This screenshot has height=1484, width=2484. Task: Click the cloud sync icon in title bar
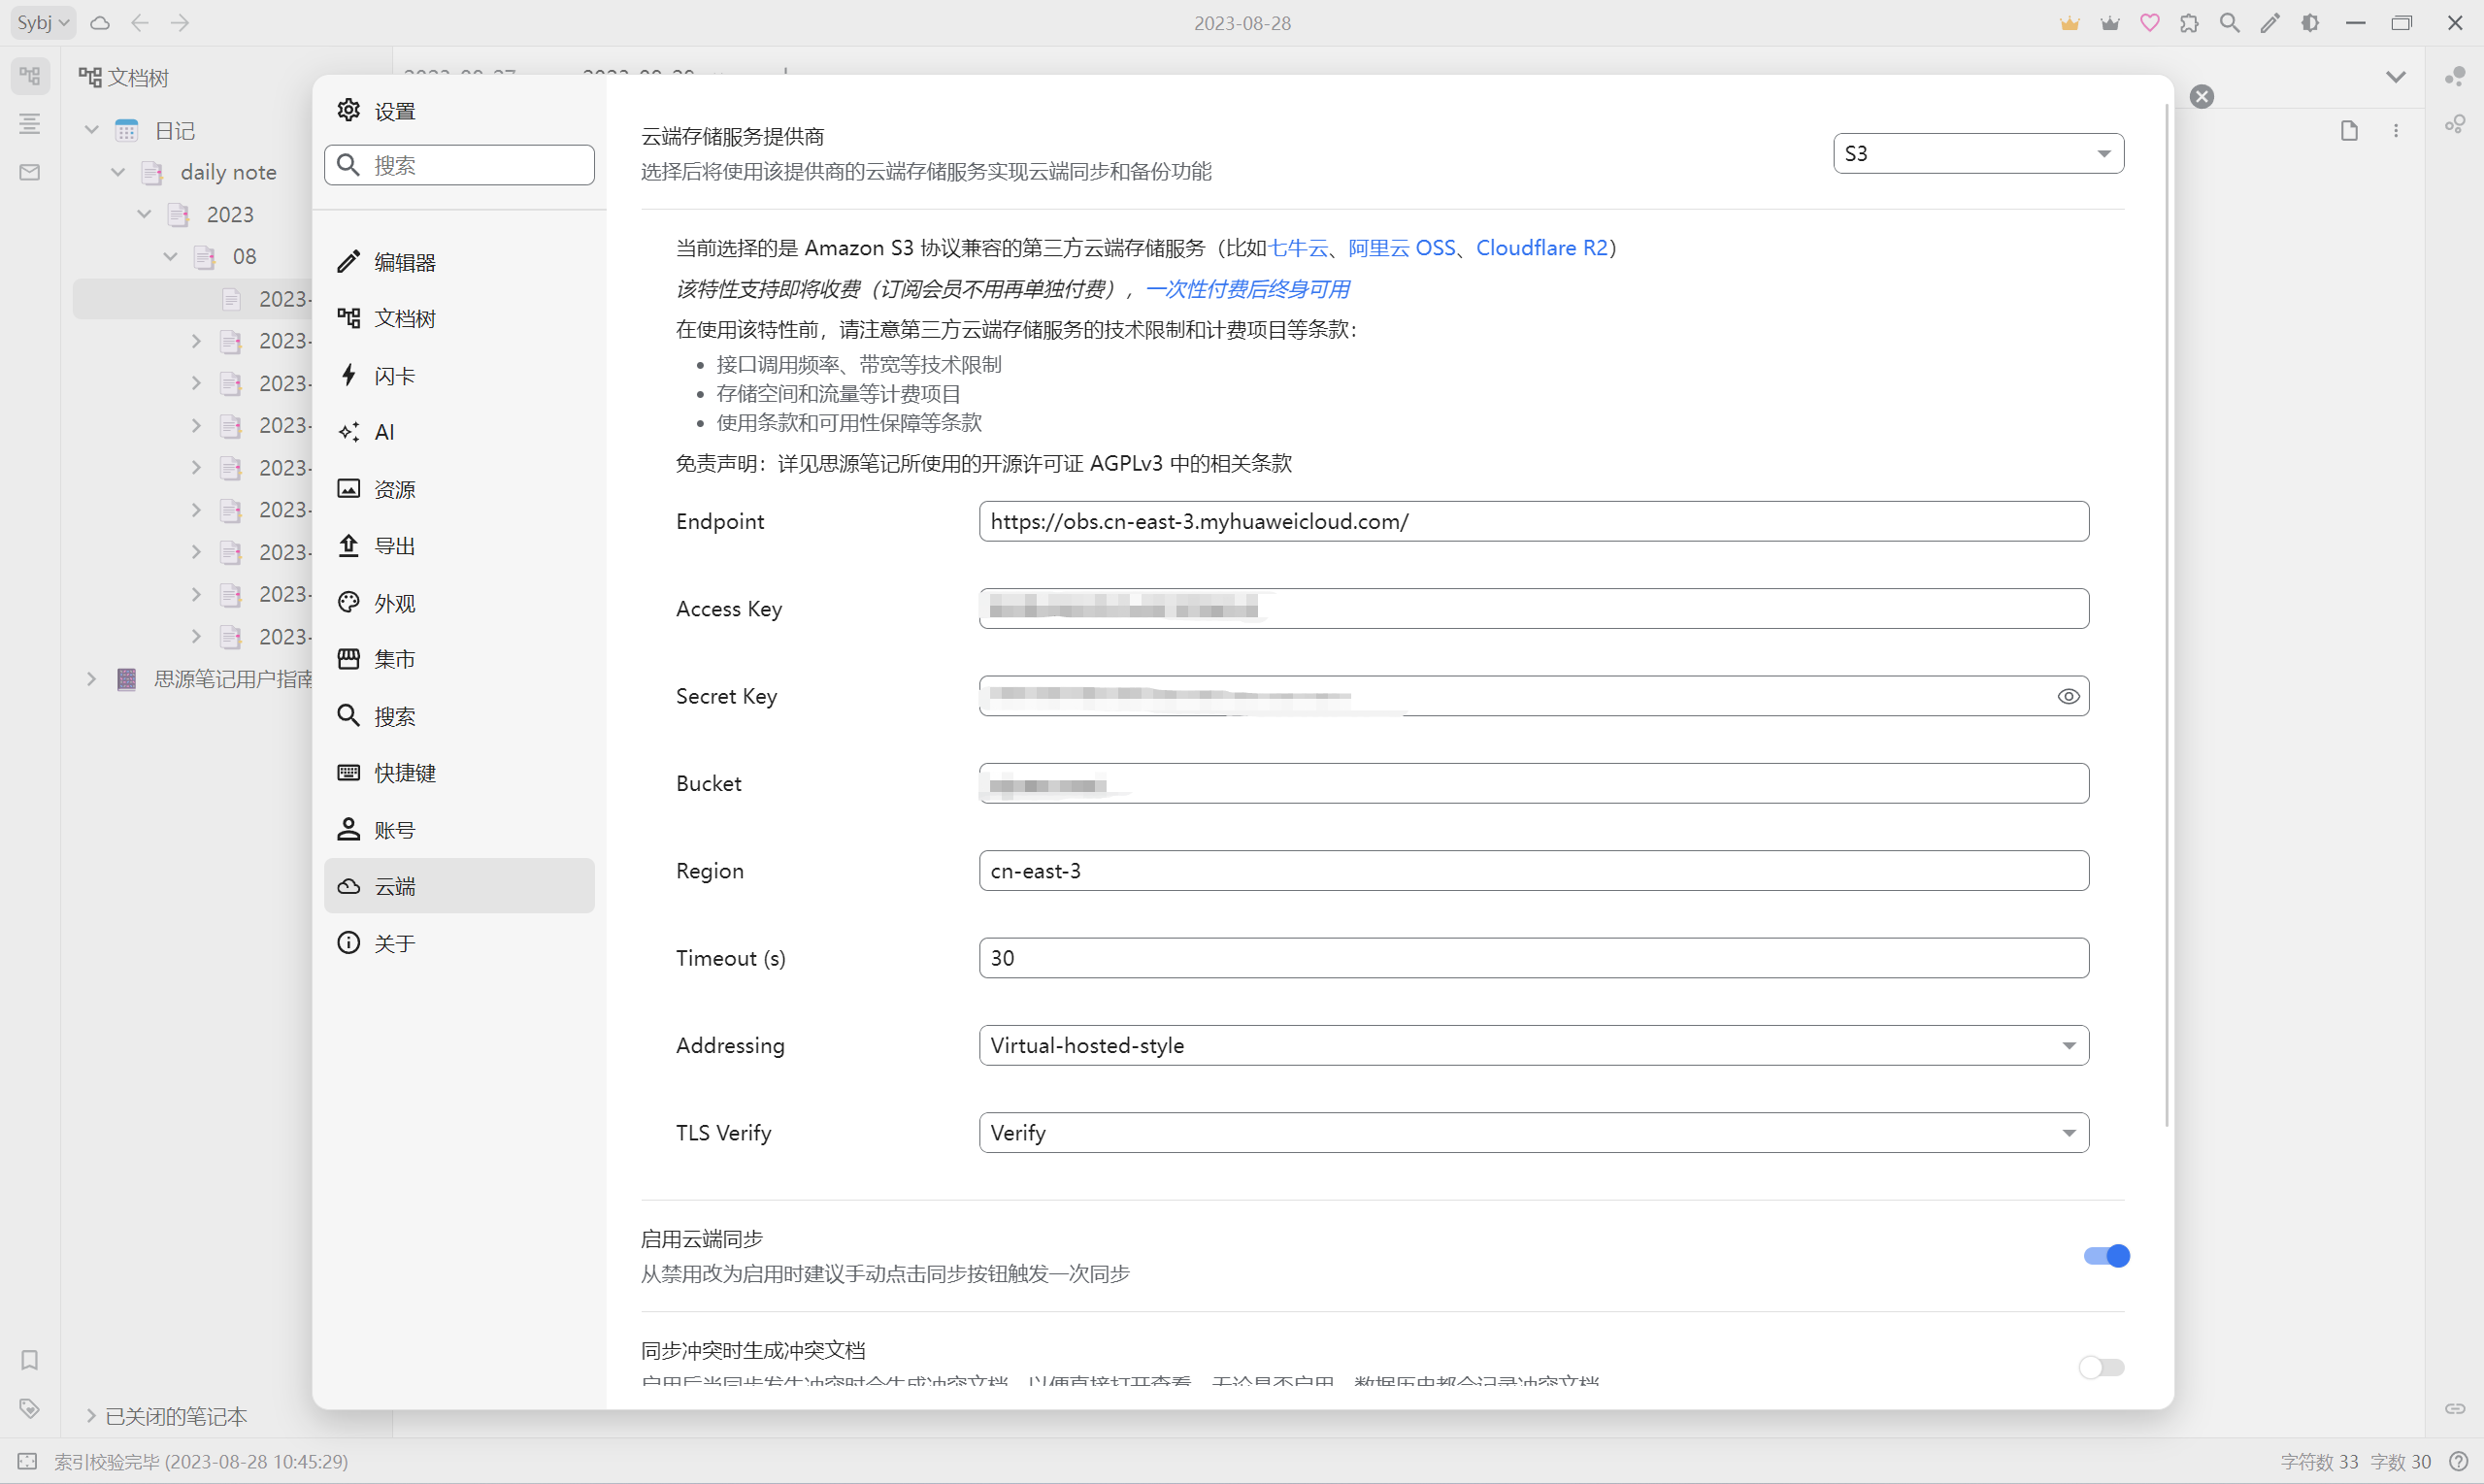[x=100, y=22]
